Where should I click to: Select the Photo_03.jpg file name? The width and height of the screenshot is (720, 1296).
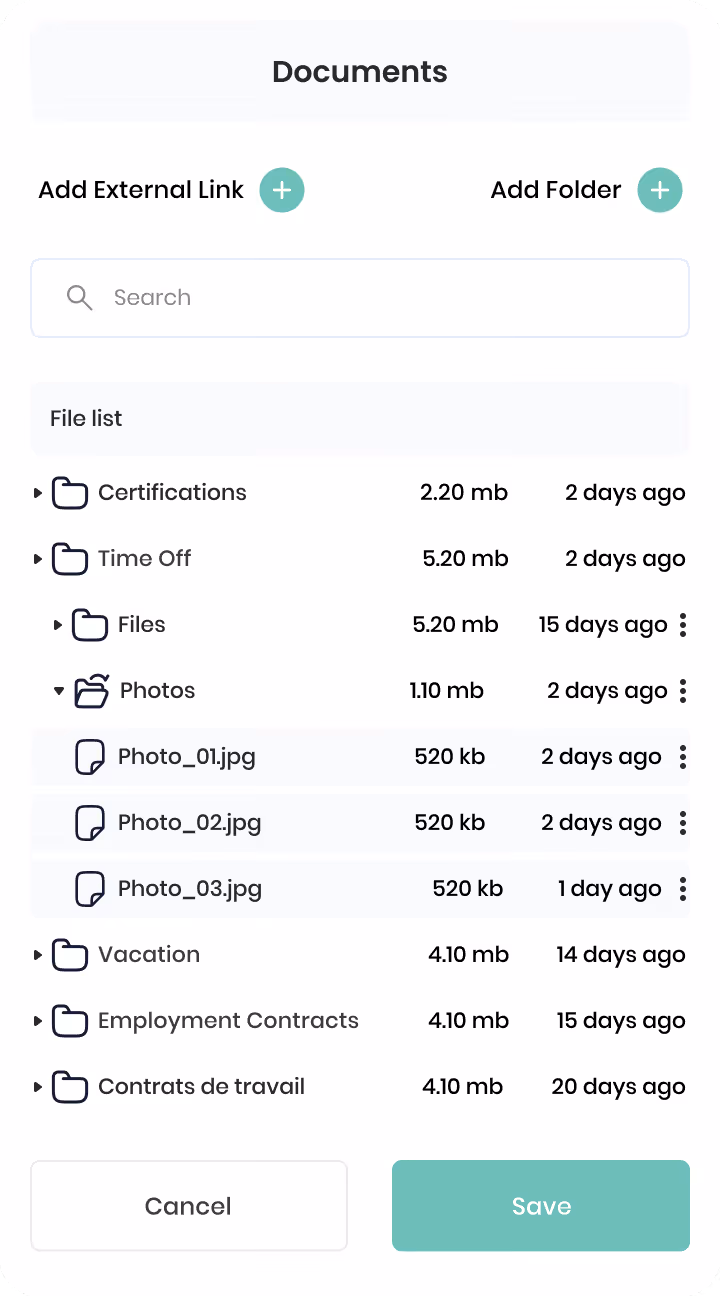pos(190,889)
